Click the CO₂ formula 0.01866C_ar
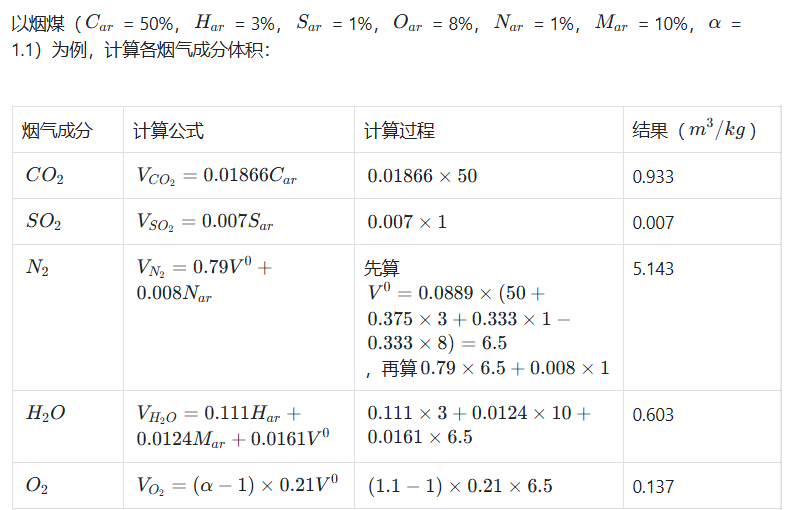Viewport: 789px width, 510px height. pyautogui.click(x=216, y=177)
